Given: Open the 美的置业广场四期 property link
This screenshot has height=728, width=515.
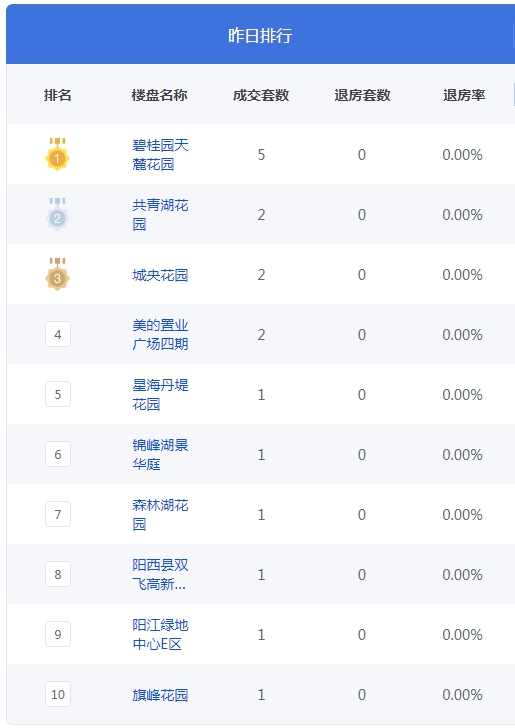Looking at the screenshot, I should point(160,334).
